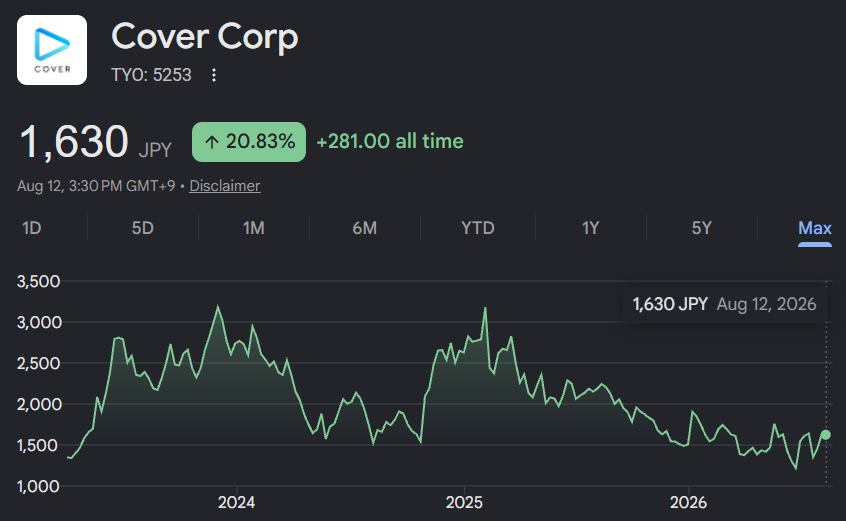Click the 1,000 y-axis label
Viewport: 846px width, 521px height.
click(x=38, y=486)
